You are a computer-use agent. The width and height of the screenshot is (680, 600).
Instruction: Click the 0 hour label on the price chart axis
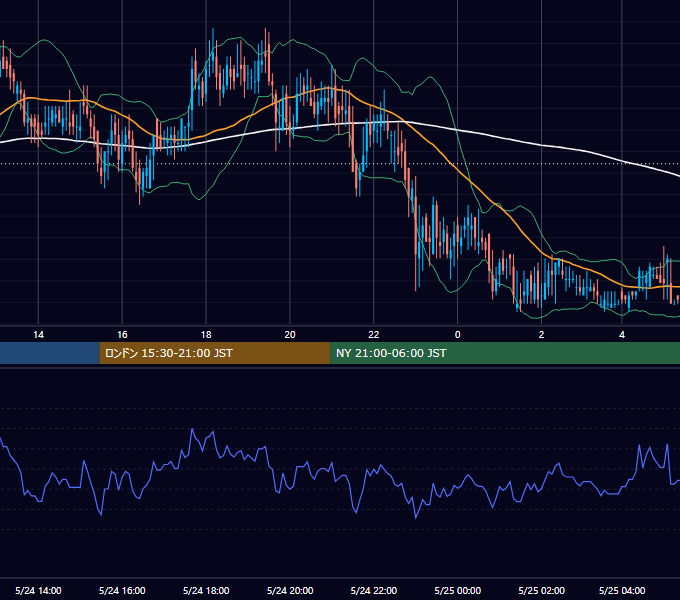tap(457, 335)
